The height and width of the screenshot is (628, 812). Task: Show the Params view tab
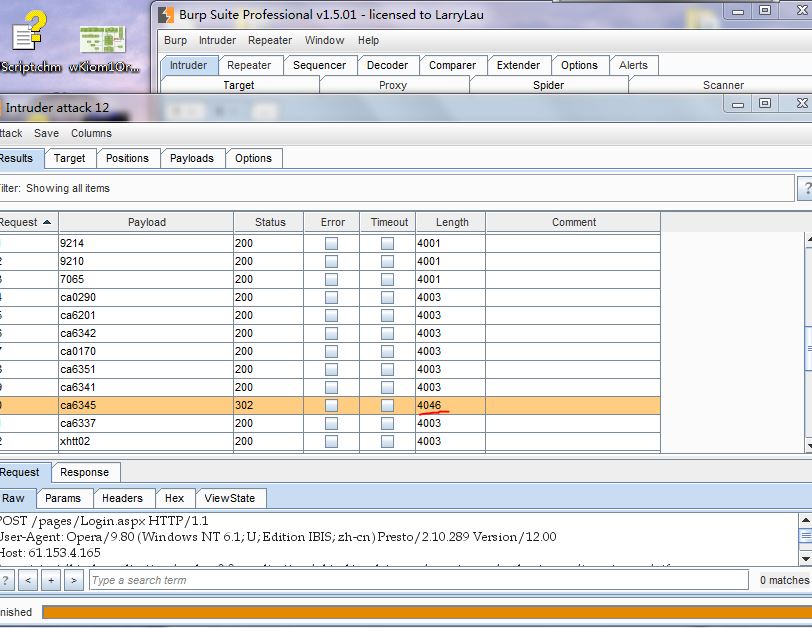[x=63, y=498]
